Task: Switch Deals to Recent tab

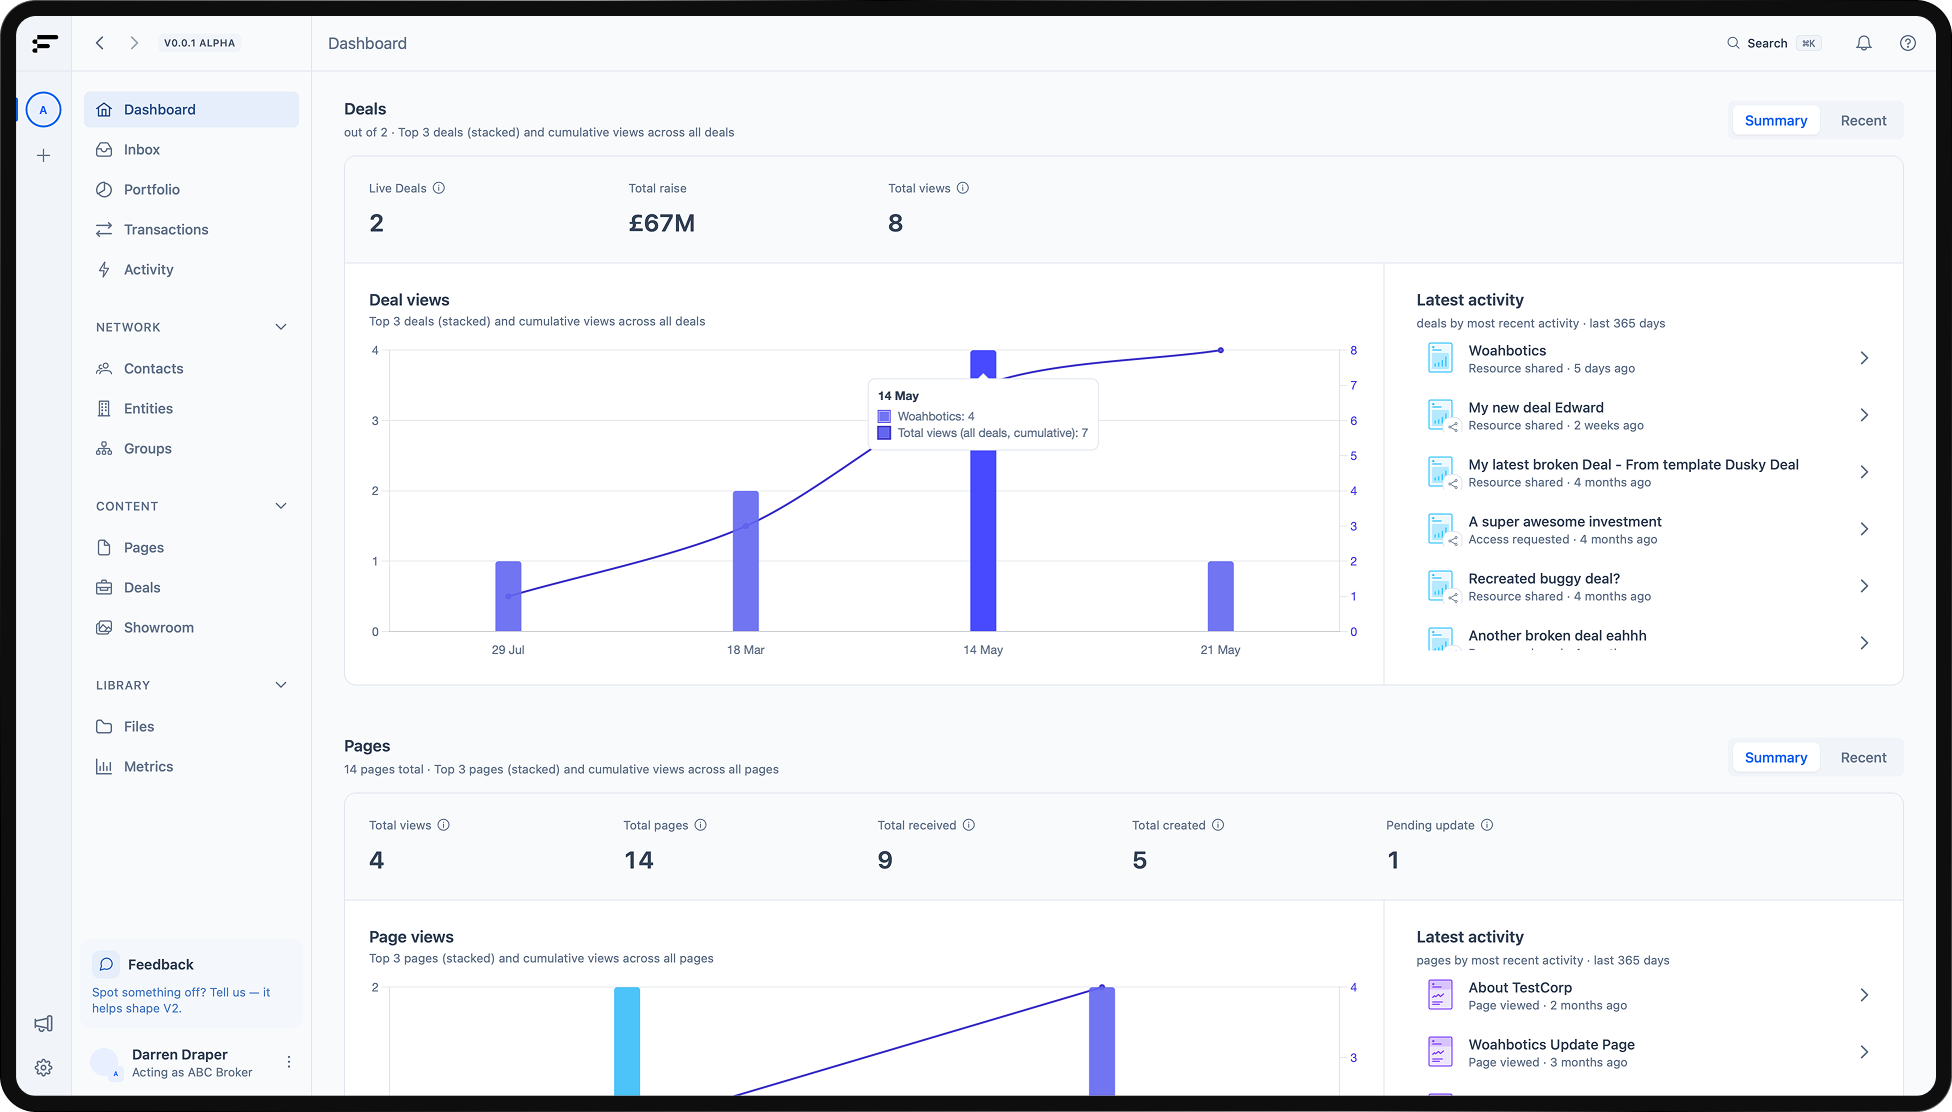Action: pos(1863,121)
